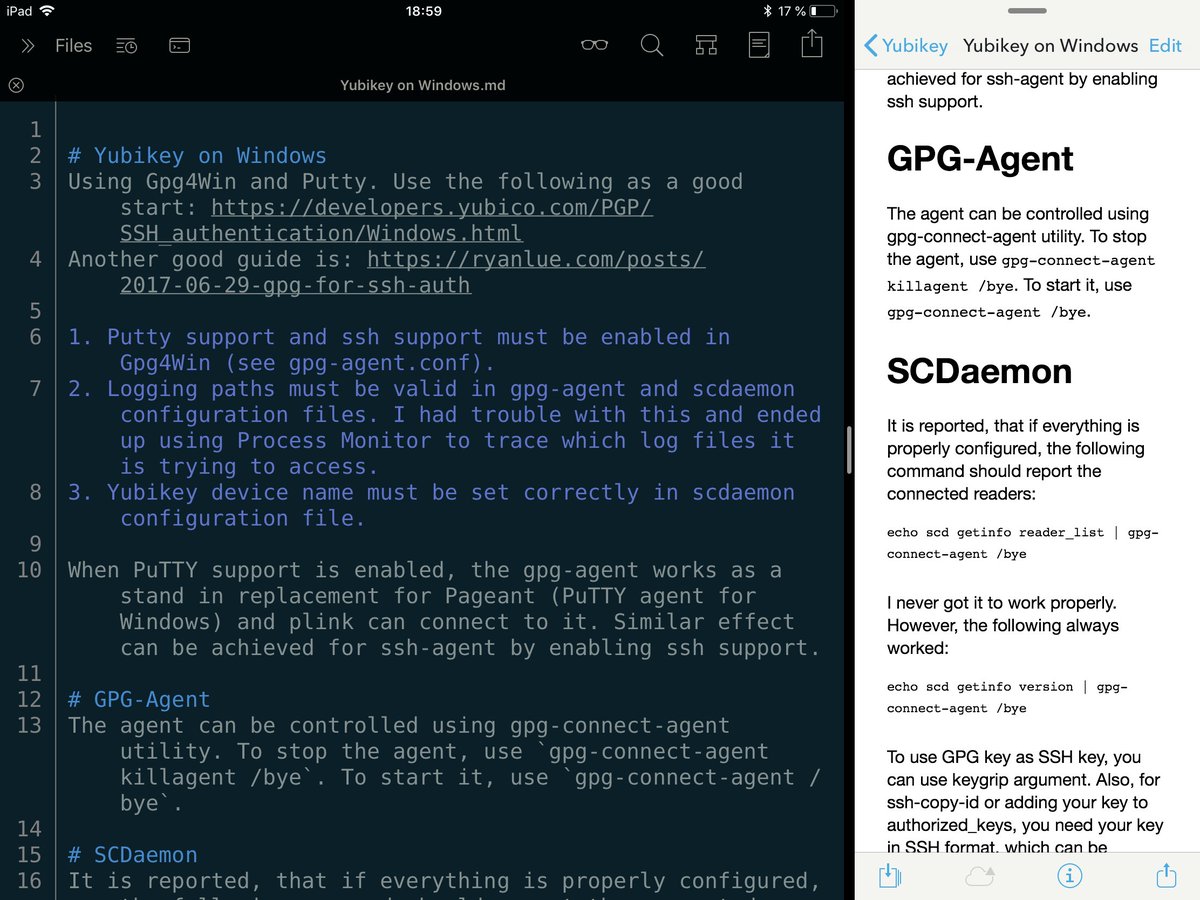Tap the share icon at the bottom right pane
The image size is (1200, 900).
[x=1165, y=875]
